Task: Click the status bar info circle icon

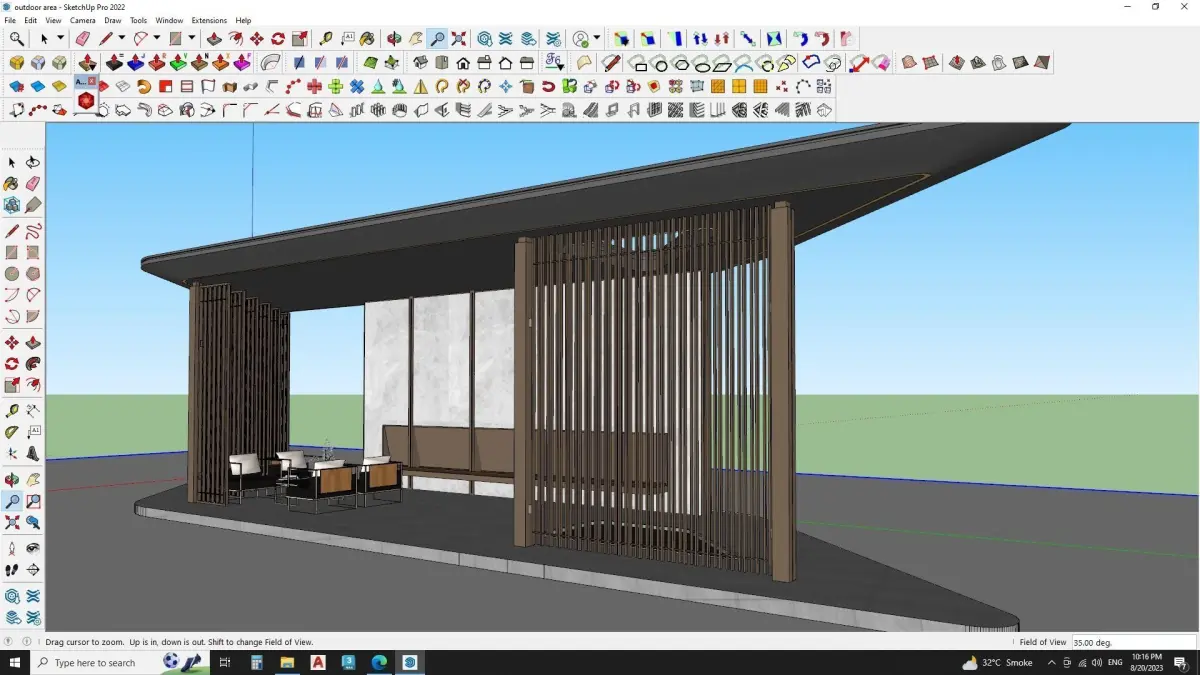Action: click(26, 642)
